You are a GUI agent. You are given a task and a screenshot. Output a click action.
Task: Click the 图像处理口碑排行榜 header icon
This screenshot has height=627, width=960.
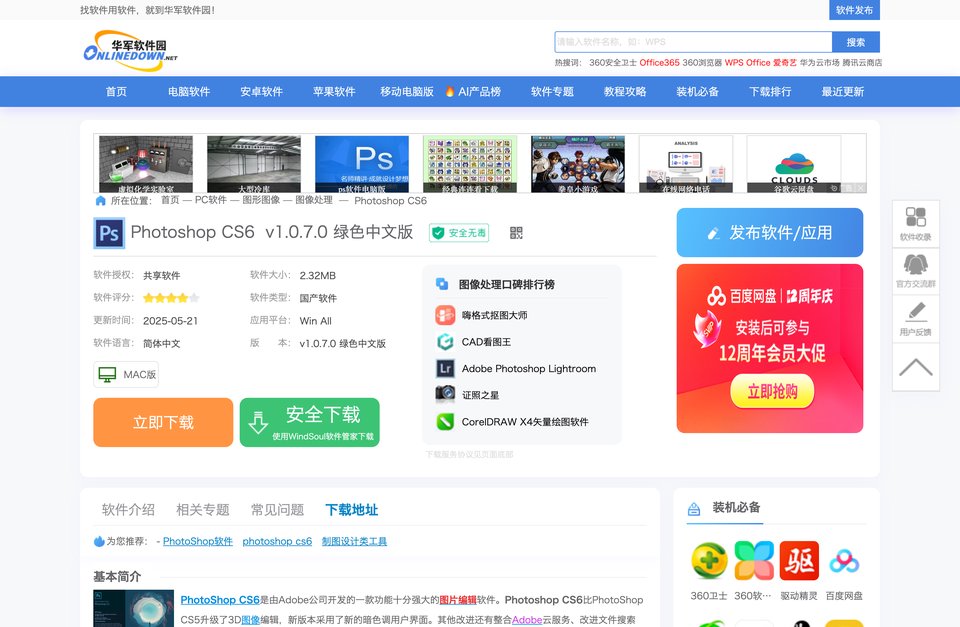pyautogui.click(x=442, y=284)
